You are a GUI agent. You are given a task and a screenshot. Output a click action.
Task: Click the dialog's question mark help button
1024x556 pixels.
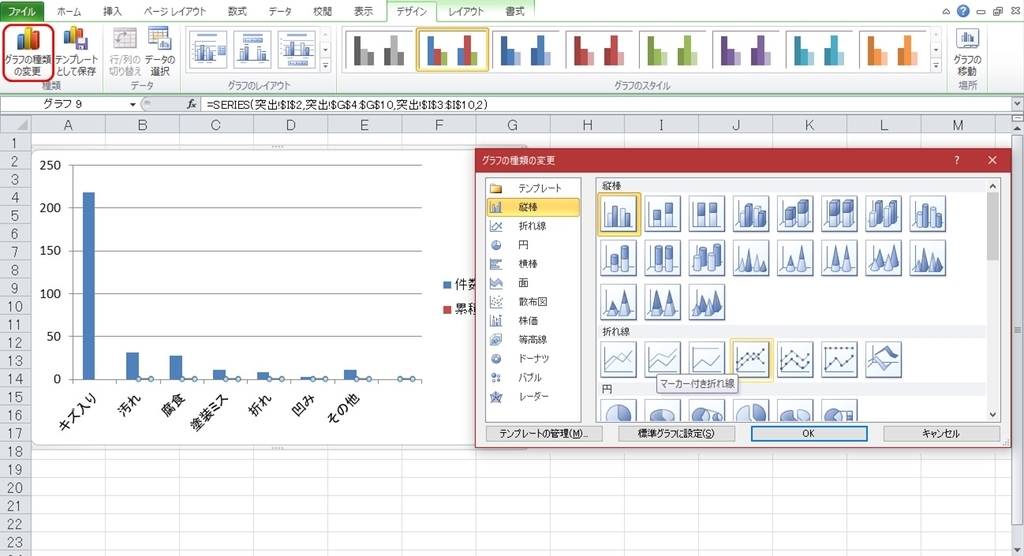pos(957,160)
